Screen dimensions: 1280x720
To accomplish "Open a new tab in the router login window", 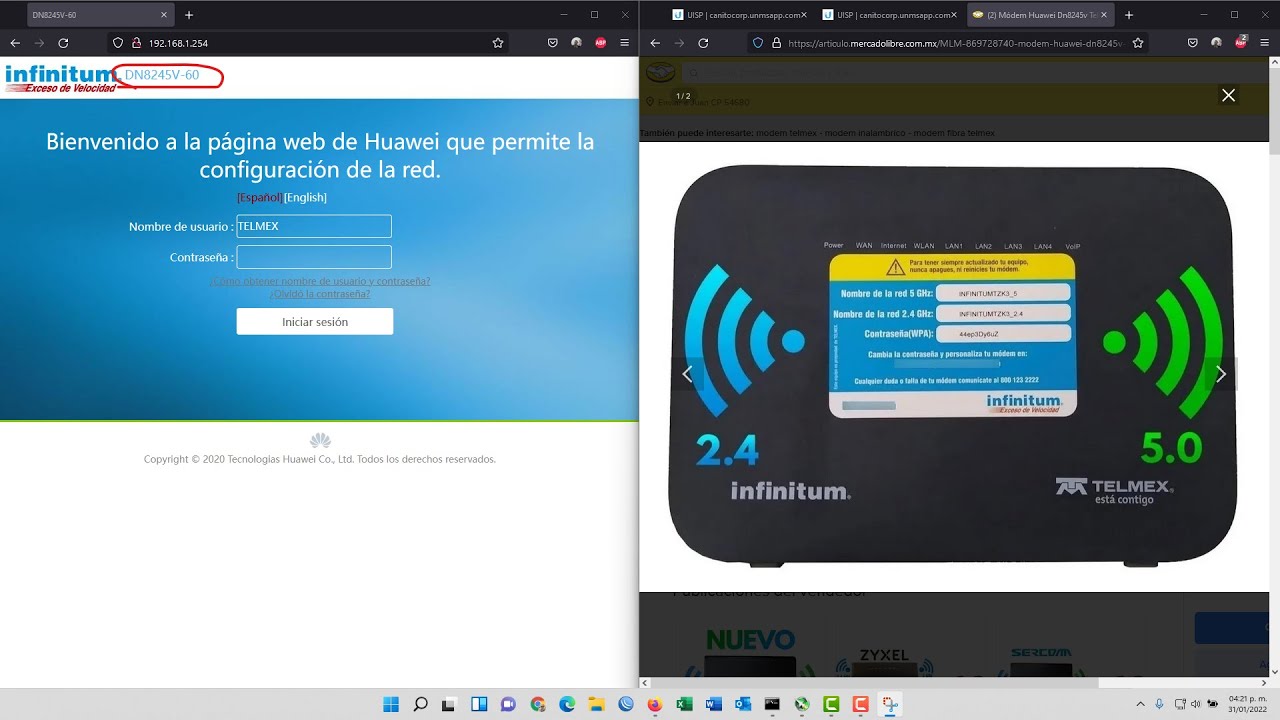I will 189,15.
